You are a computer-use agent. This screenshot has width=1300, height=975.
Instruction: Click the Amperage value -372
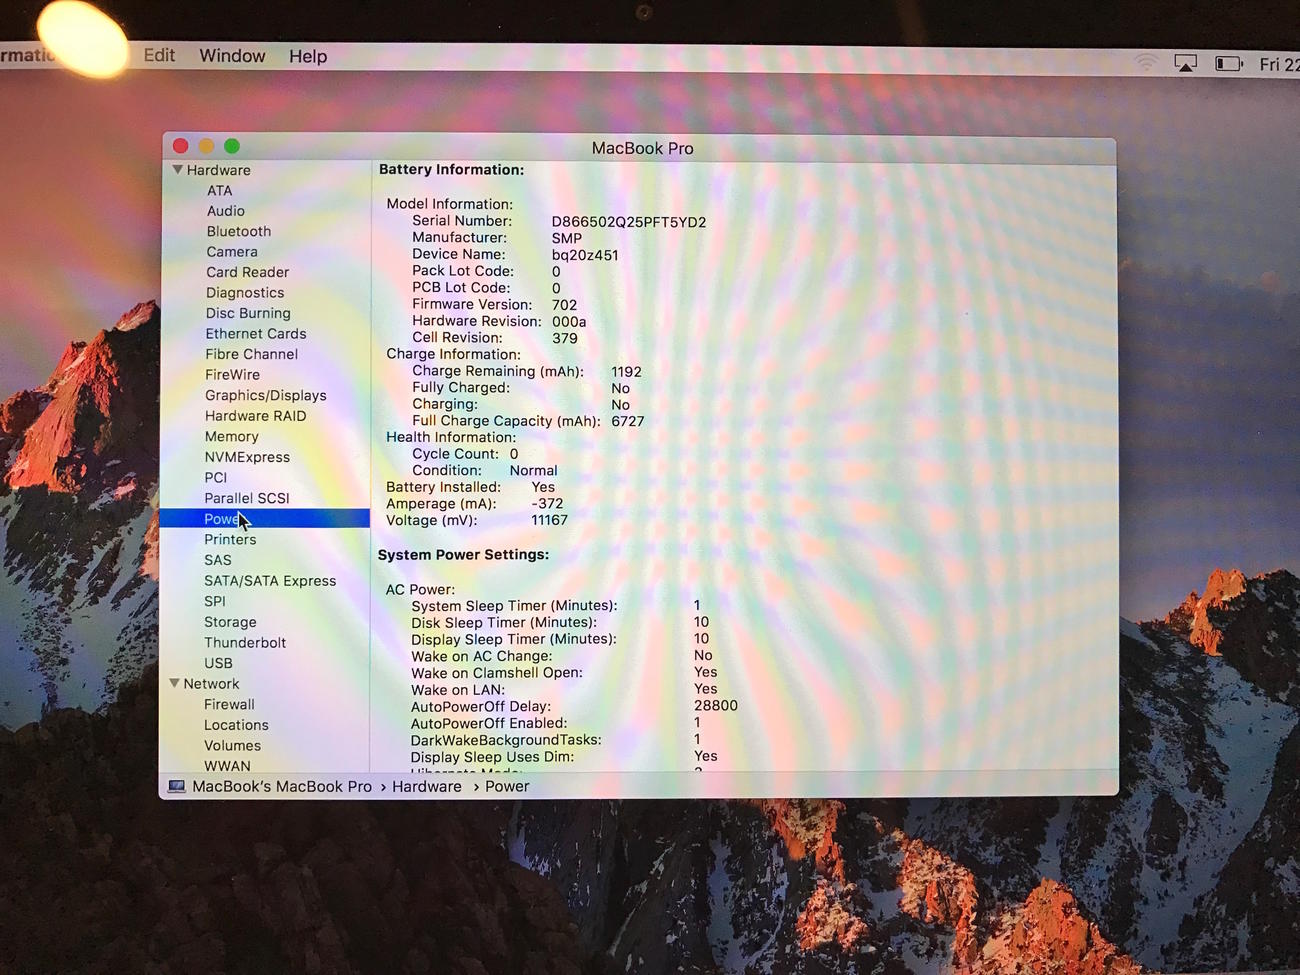[x=547, y=504]
